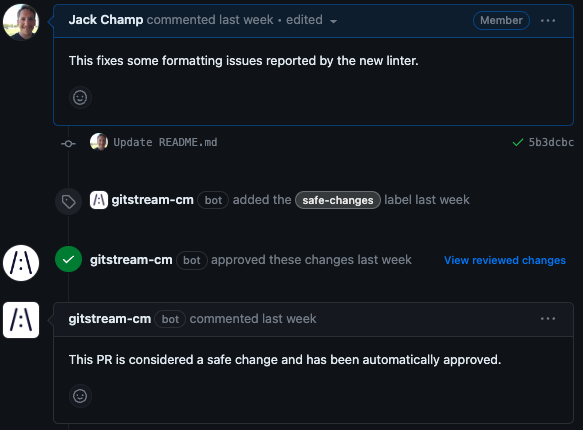Viewport: 583px width, 430px height.
Task: Open options menu on gitstream-cm's comment
Action: click(548, 319)
